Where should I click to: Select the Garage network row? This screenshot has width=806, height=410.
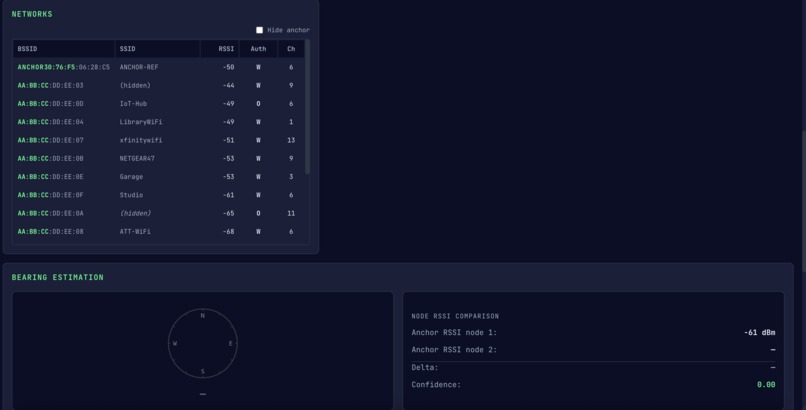pos(159,177)
